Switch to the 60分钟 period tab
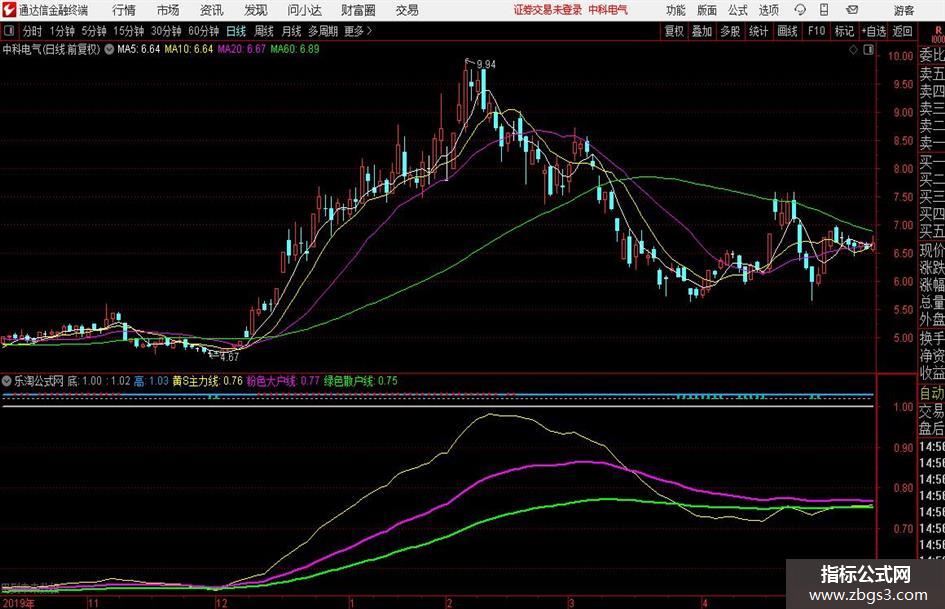Viewport: 945px width, 609px height. pyautogui.click(x=204, y=31)
